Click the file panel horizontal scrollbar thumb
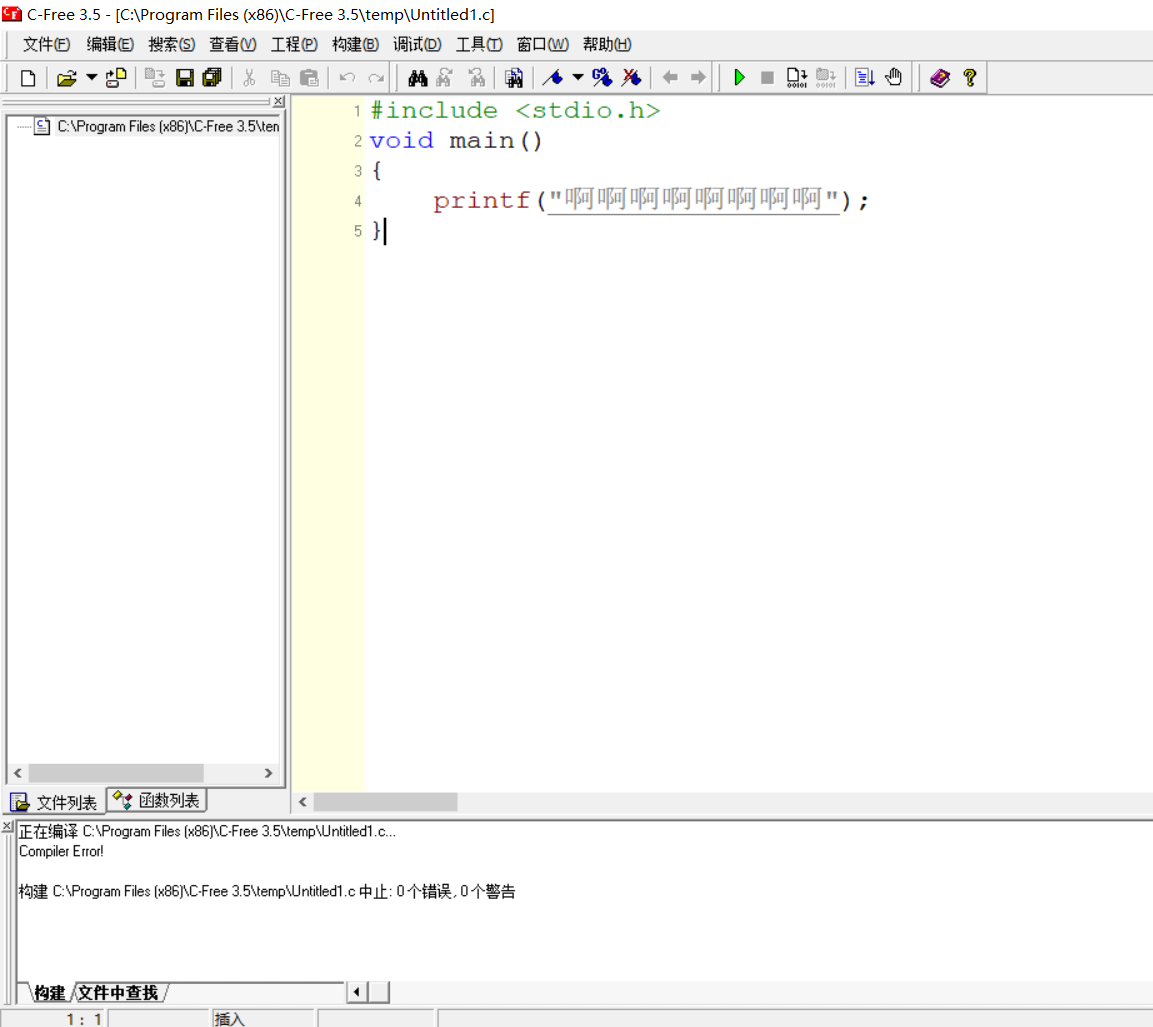This screenshot has height=1027, width=1153. (x=116, y=773)
